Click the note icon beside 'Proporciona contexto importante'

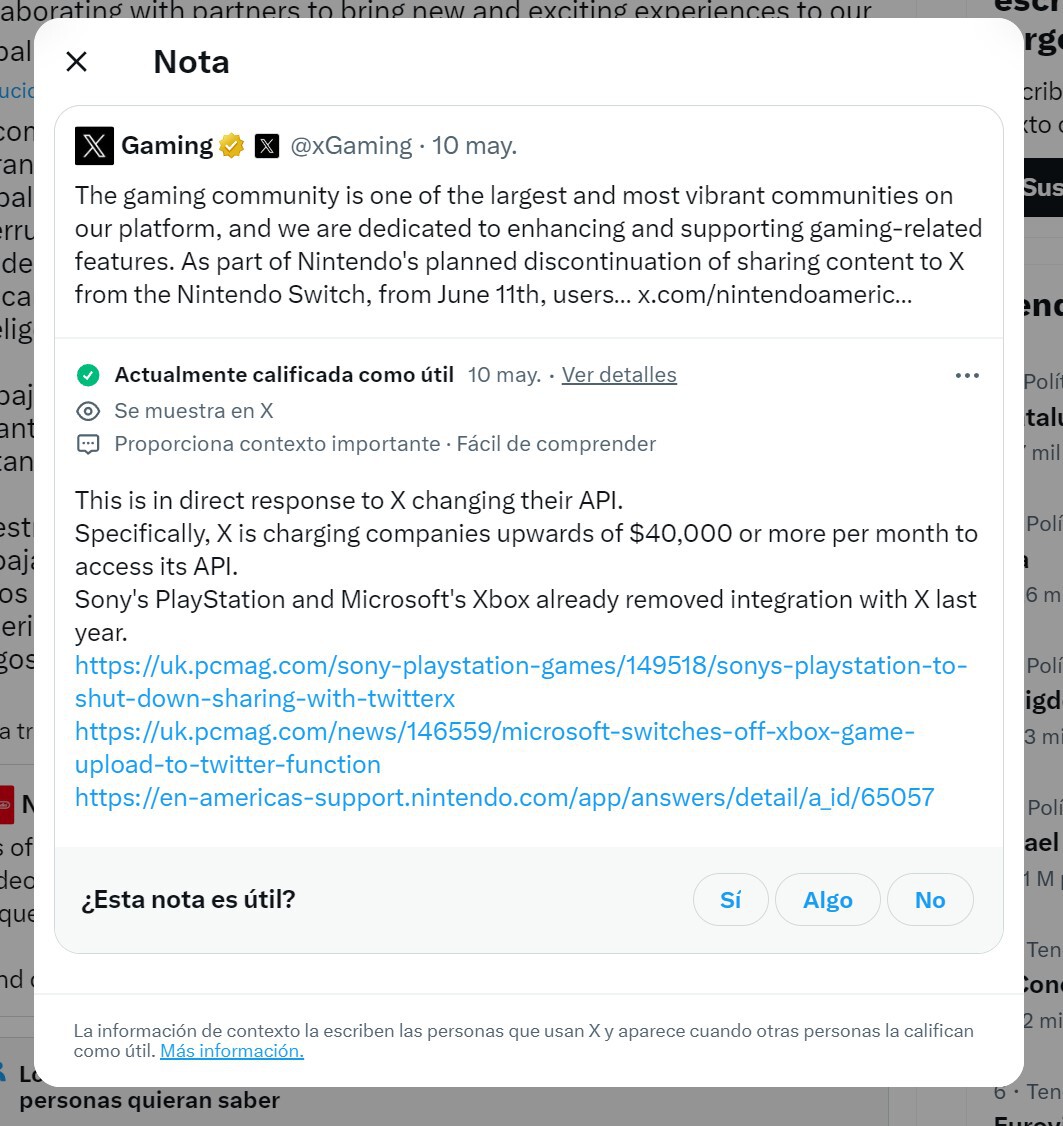tap(88, 444)
